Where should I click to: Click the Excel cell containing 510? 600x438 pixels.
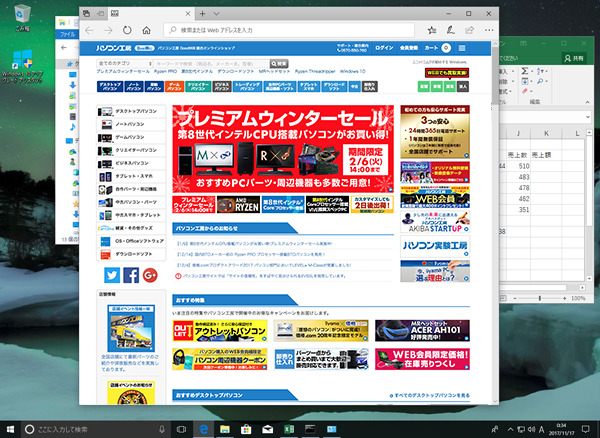(x=518, y=166)
